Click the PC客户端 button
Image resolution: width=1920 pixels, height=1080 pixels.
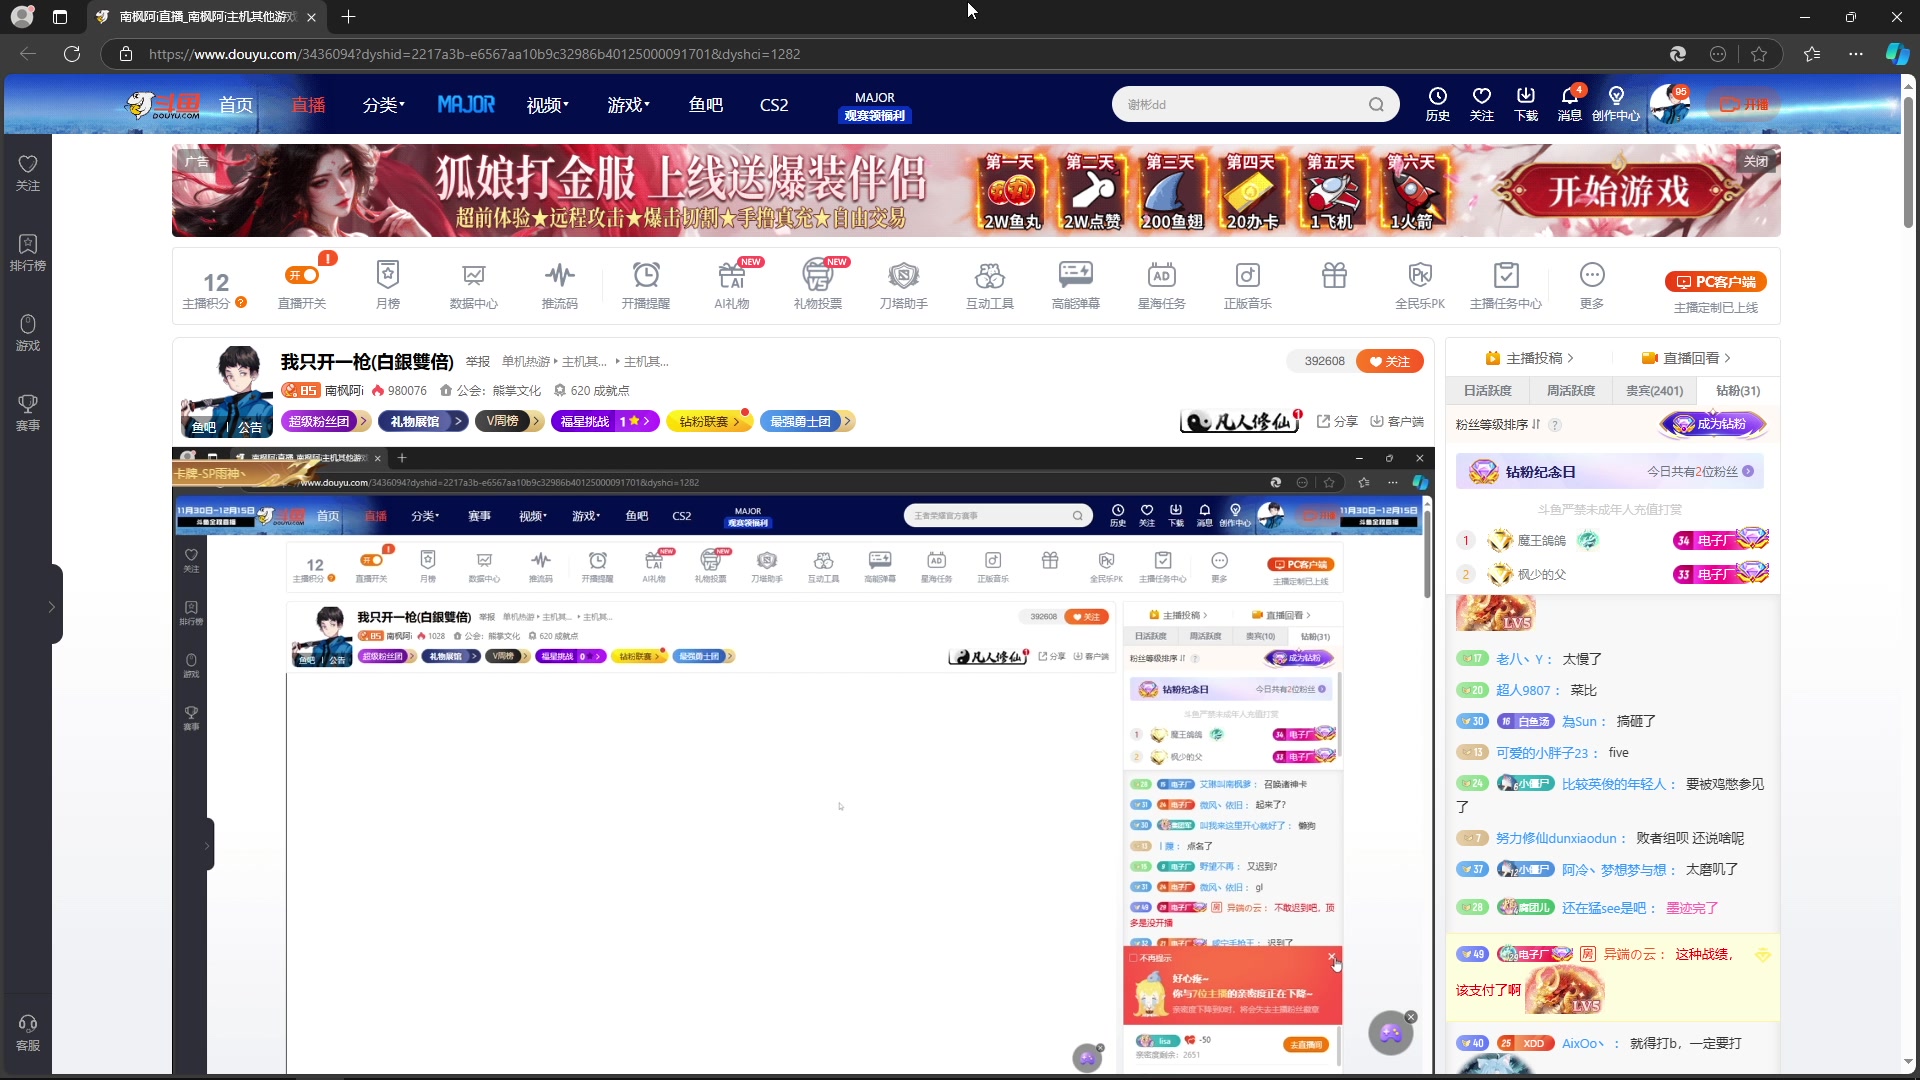tap(1716, 282)
